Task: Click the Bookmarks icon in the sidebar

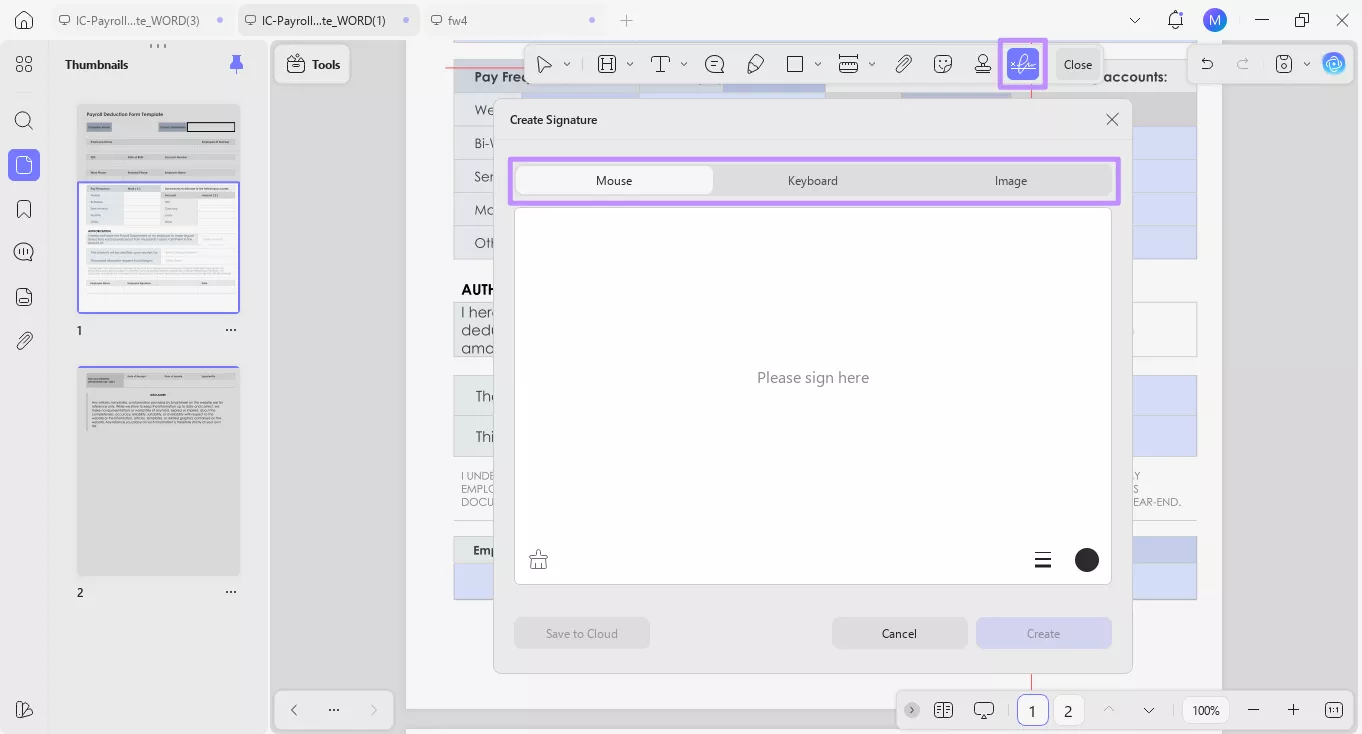Action: pyautogui.click(x=23, y=208)
